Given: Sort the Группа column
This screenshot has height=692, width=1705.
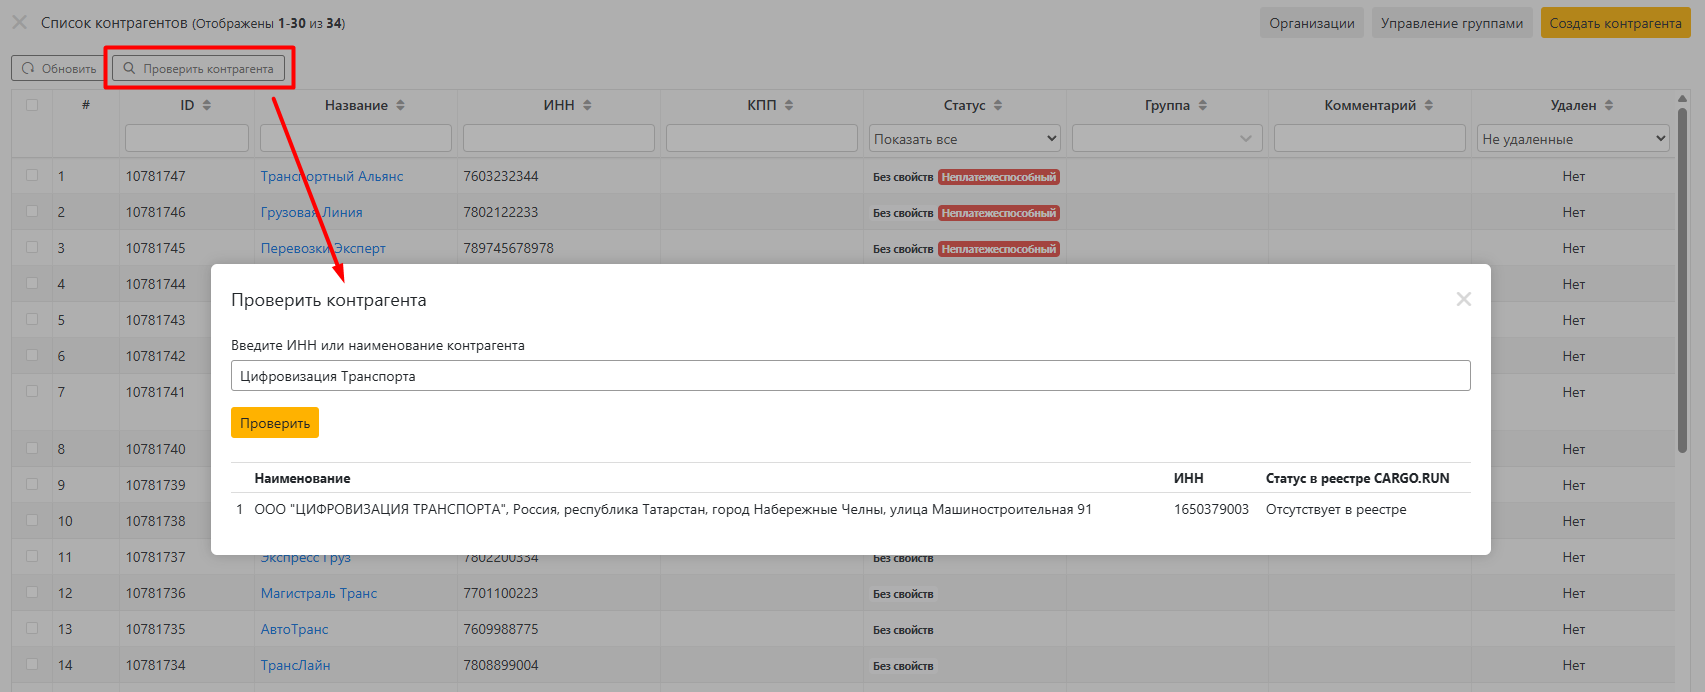Looking at the screenshot, I should [x=1202, y=105].
